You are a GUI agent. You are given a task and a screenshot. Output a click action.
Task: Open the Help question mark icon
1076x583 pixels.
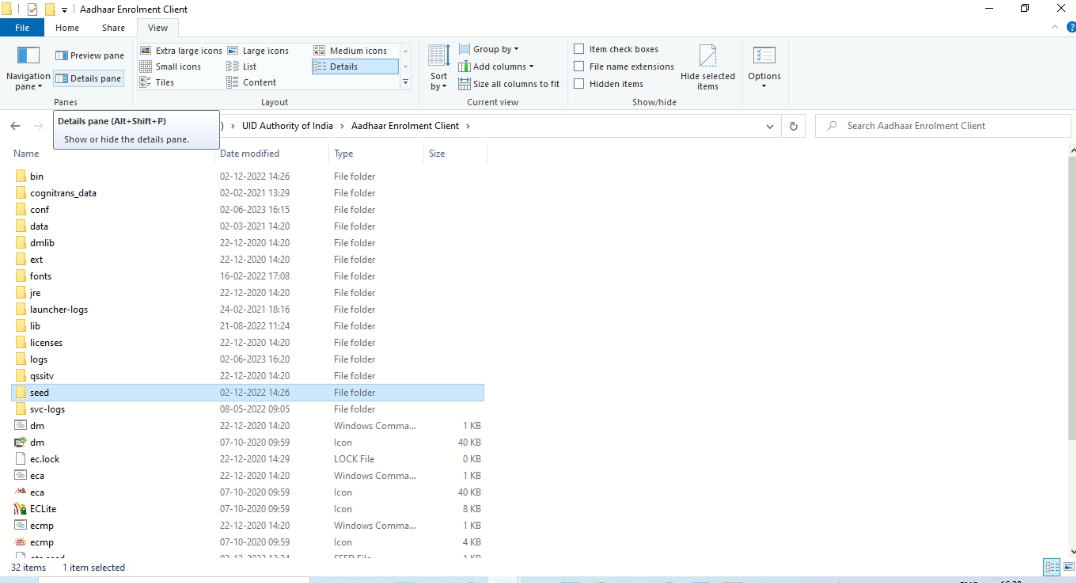[1071, 27]
